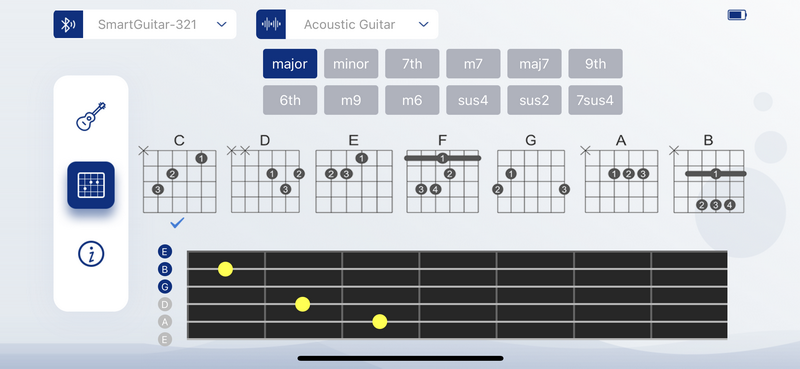Tap the sound waveform icon
800x369 pixels.
point(271,24)
